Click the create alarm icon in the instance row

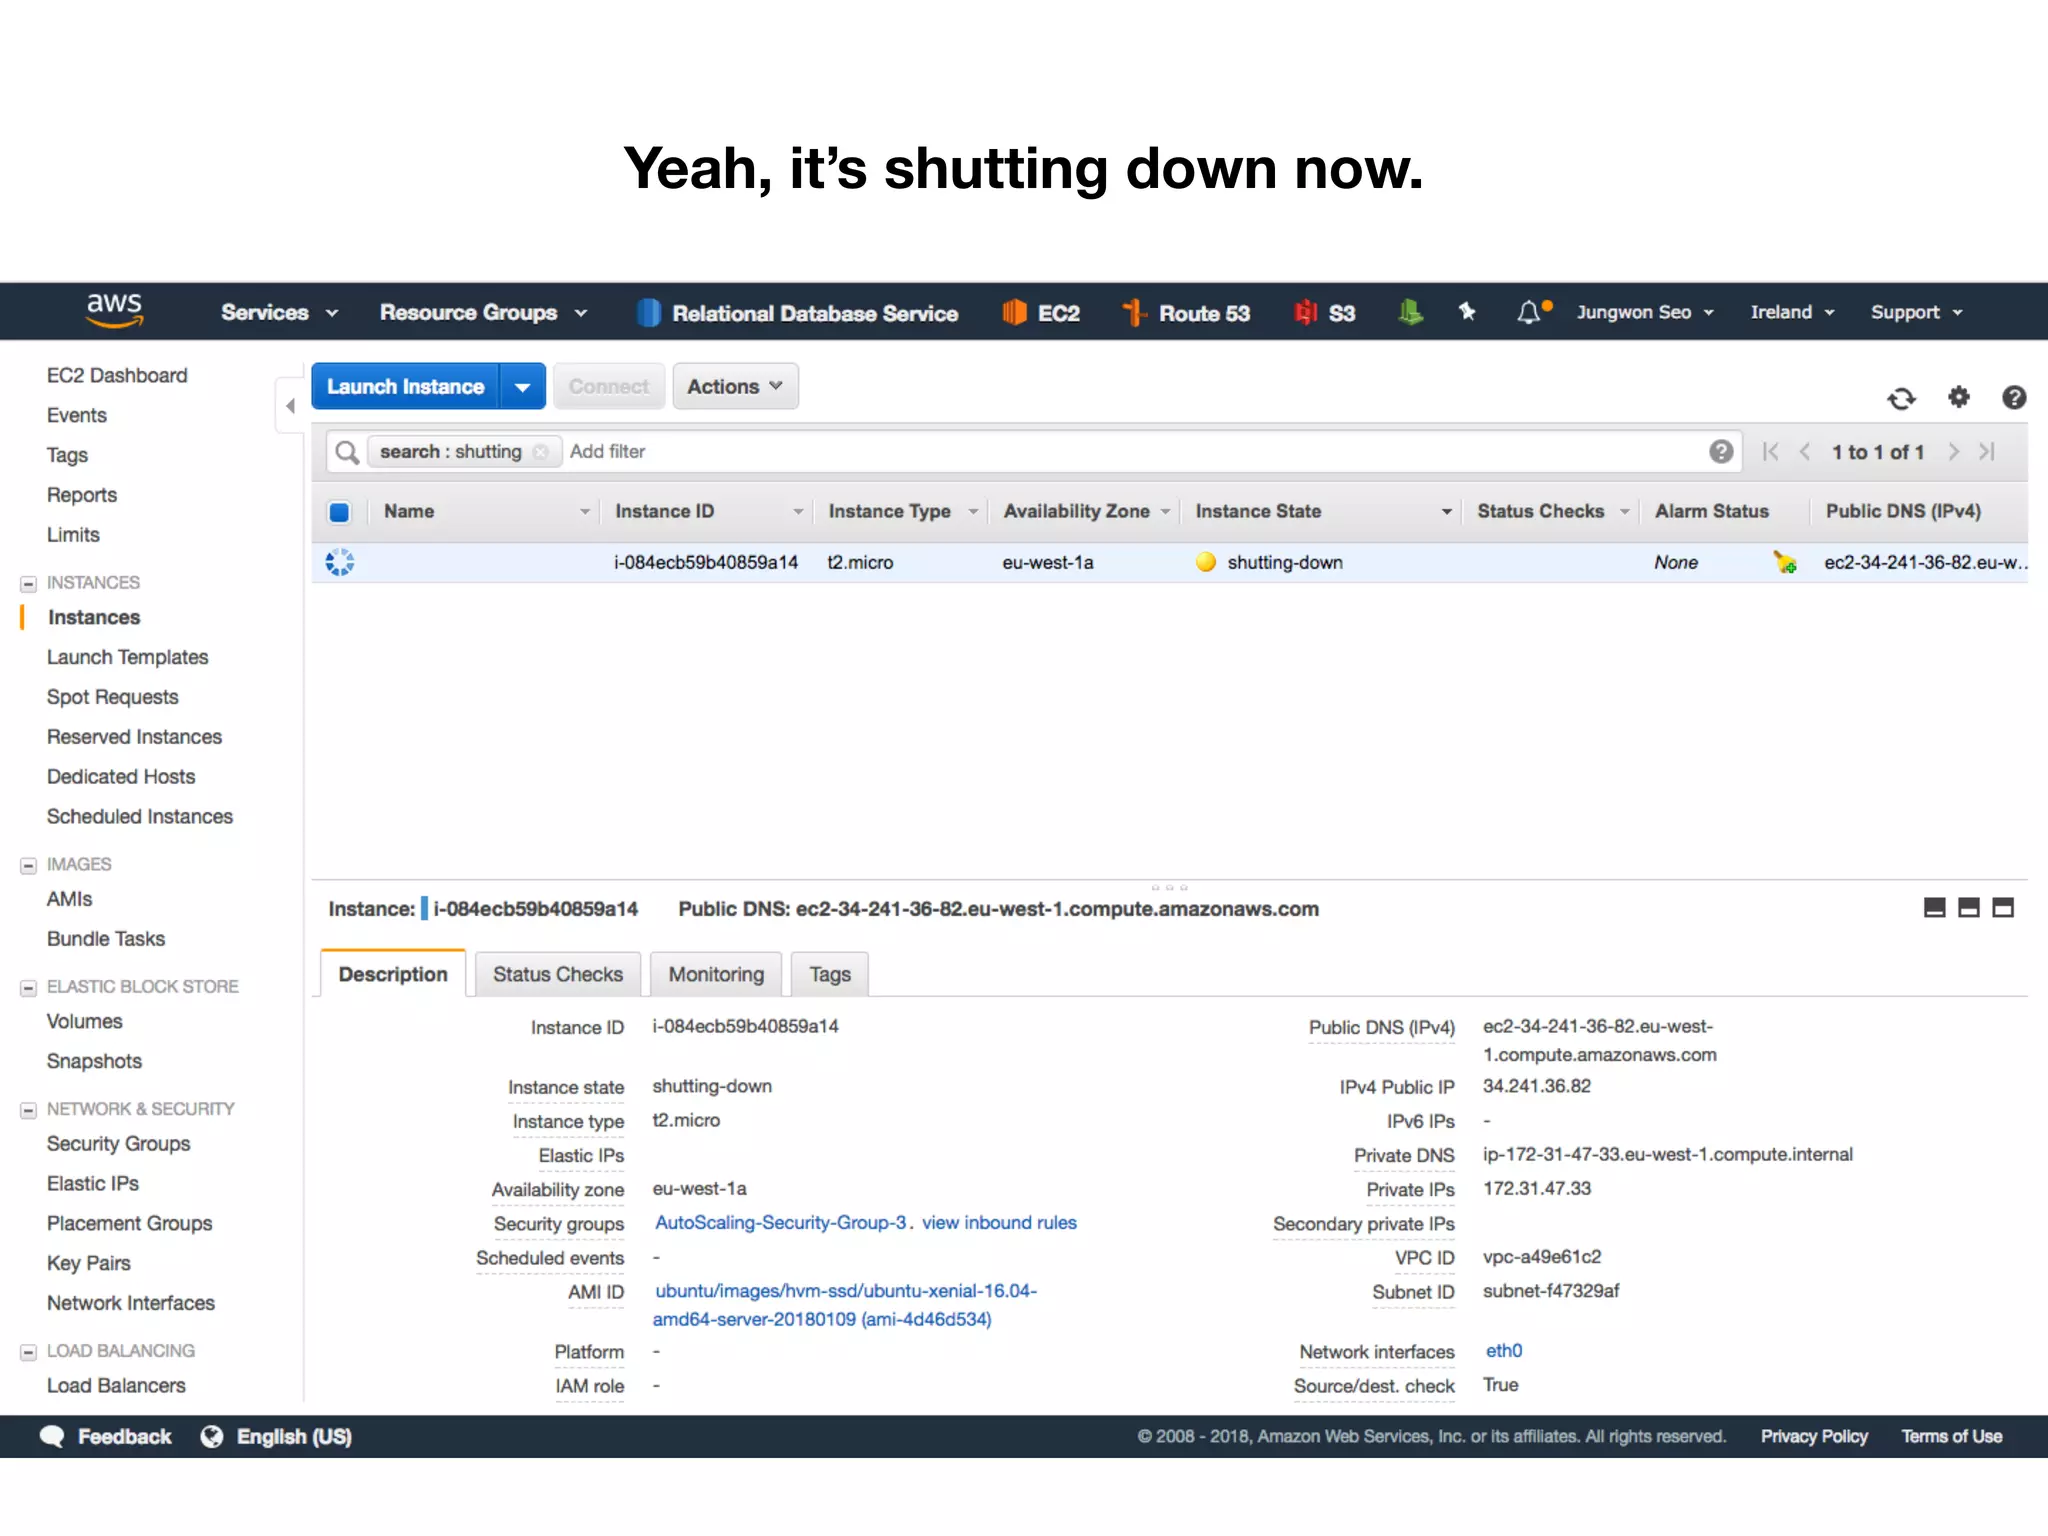click(x=1785, y=562)
